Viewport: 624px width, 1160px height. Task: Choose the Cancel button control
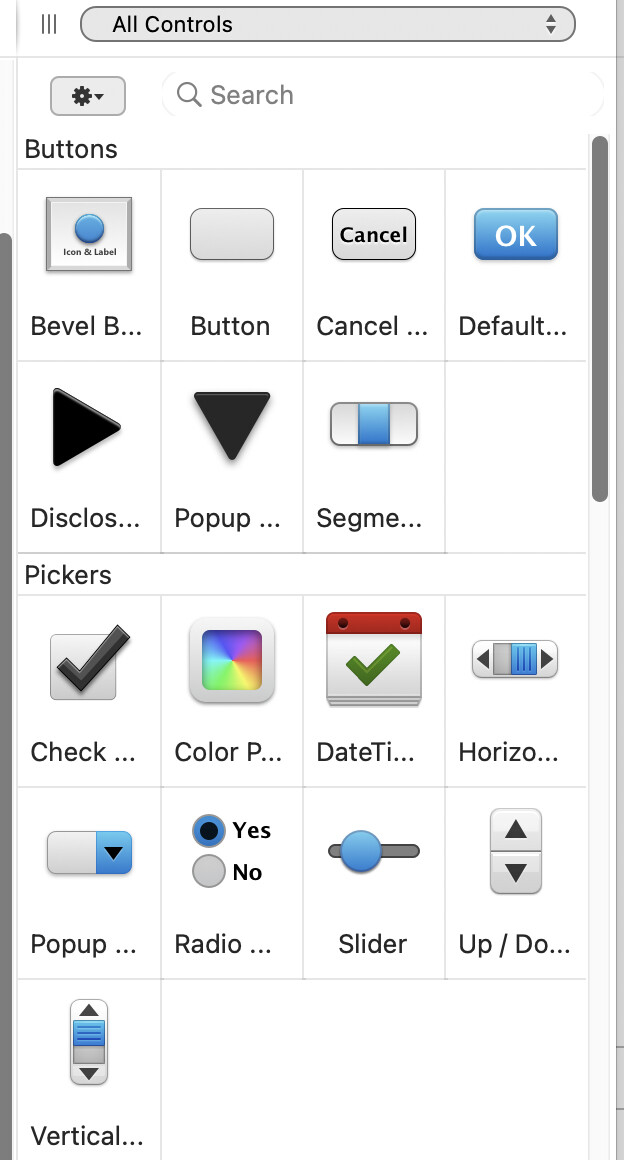373,235
